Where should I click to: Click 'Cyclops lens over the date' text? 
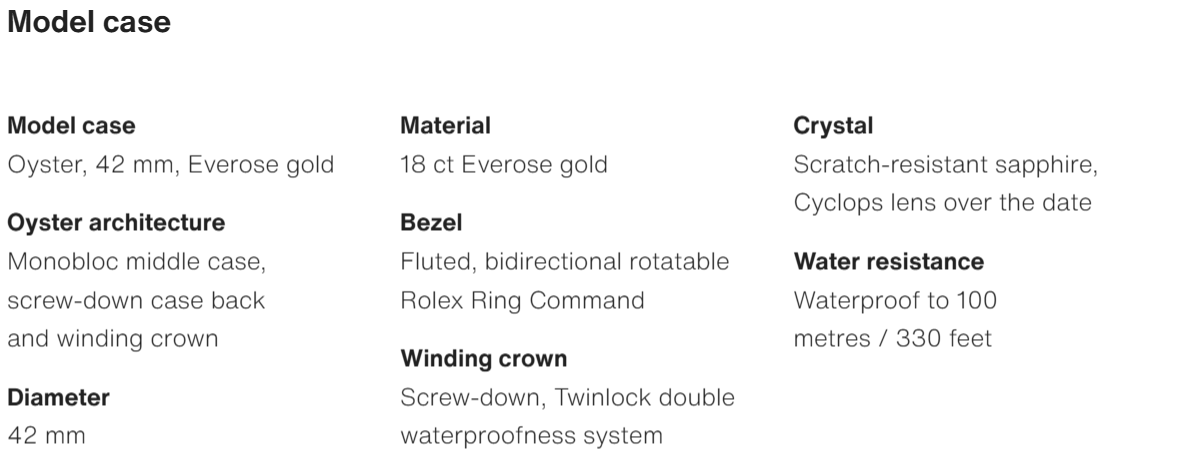(x=943, y=203)
